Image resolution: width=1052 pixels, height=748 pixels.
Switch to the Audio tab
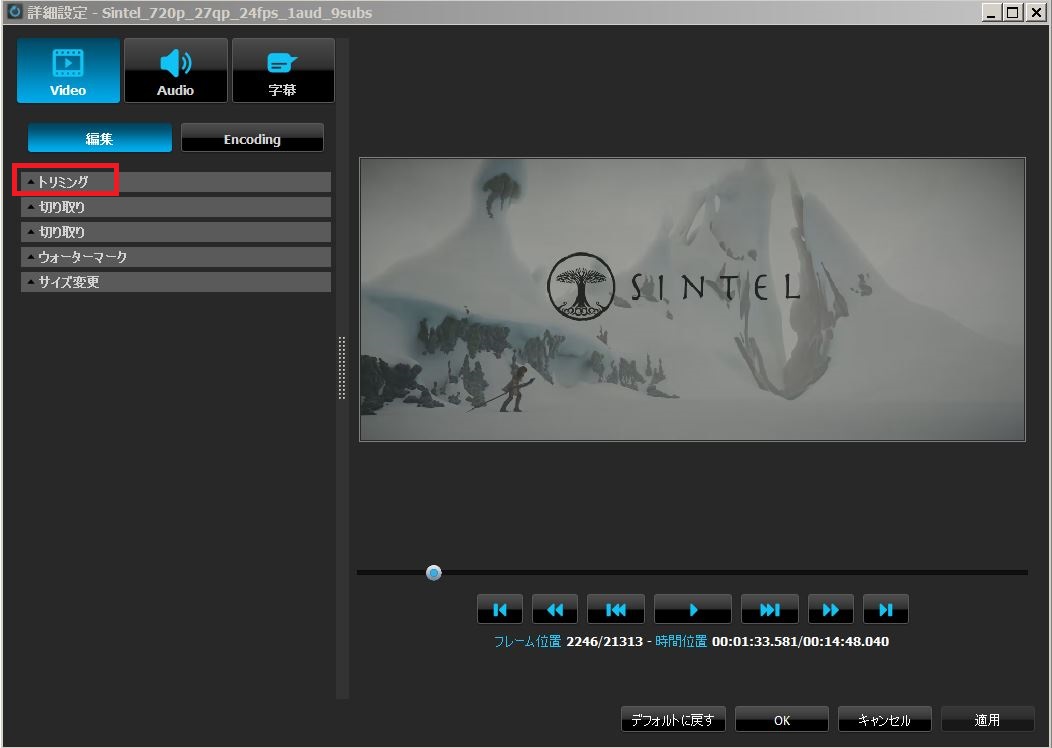pos(176,70)
